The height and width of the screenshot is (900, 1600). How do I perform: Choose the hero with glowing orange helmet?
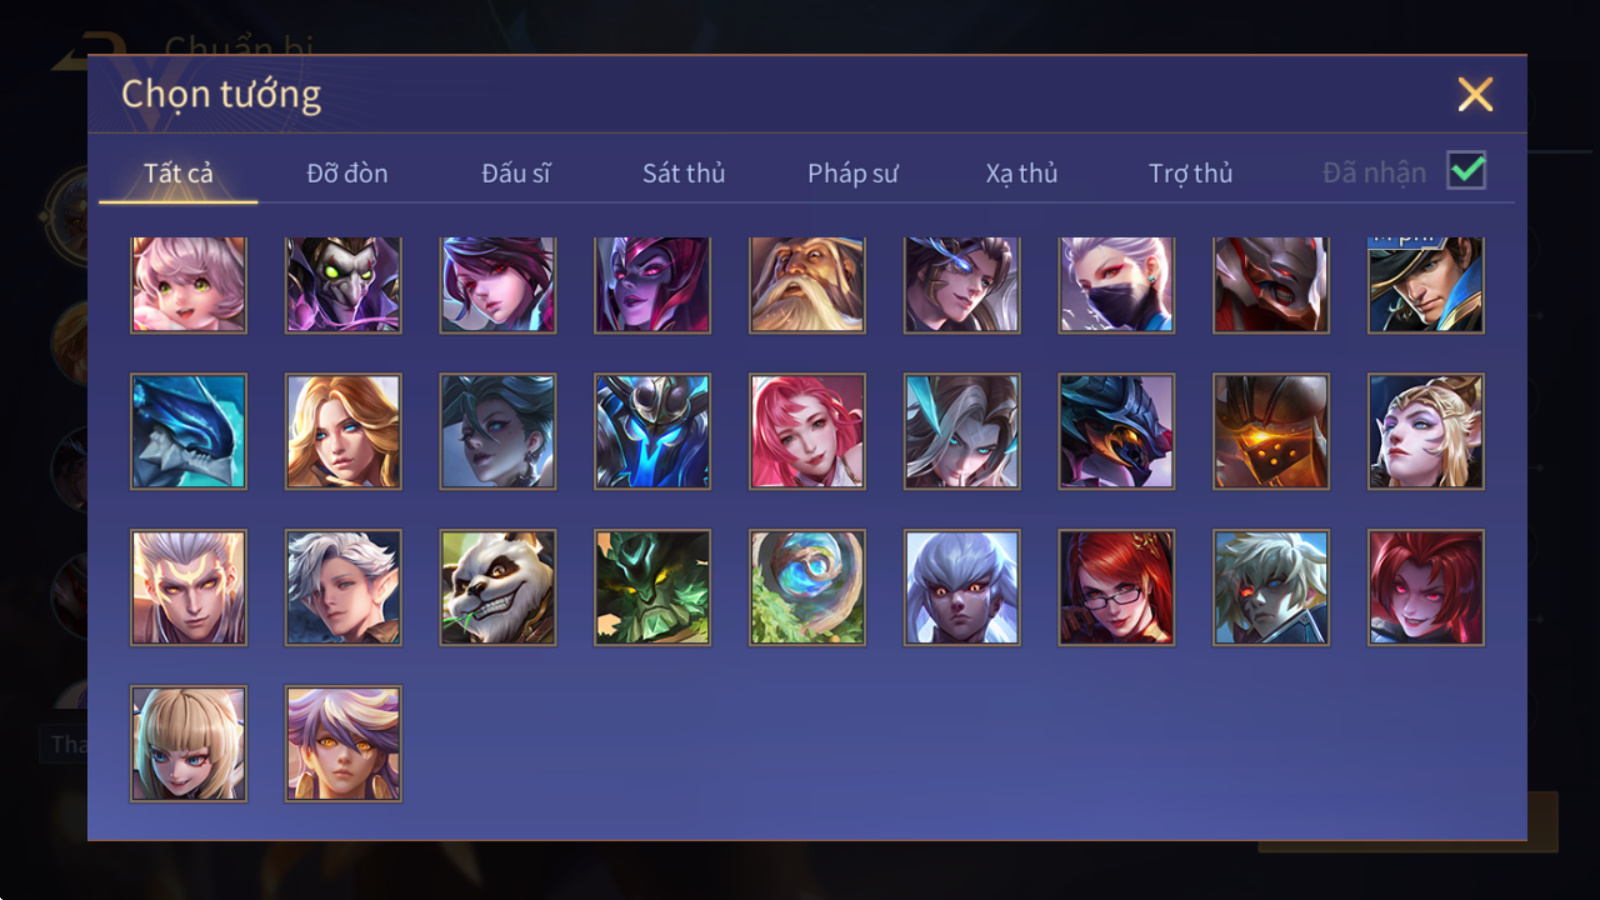pos(1271,431)
